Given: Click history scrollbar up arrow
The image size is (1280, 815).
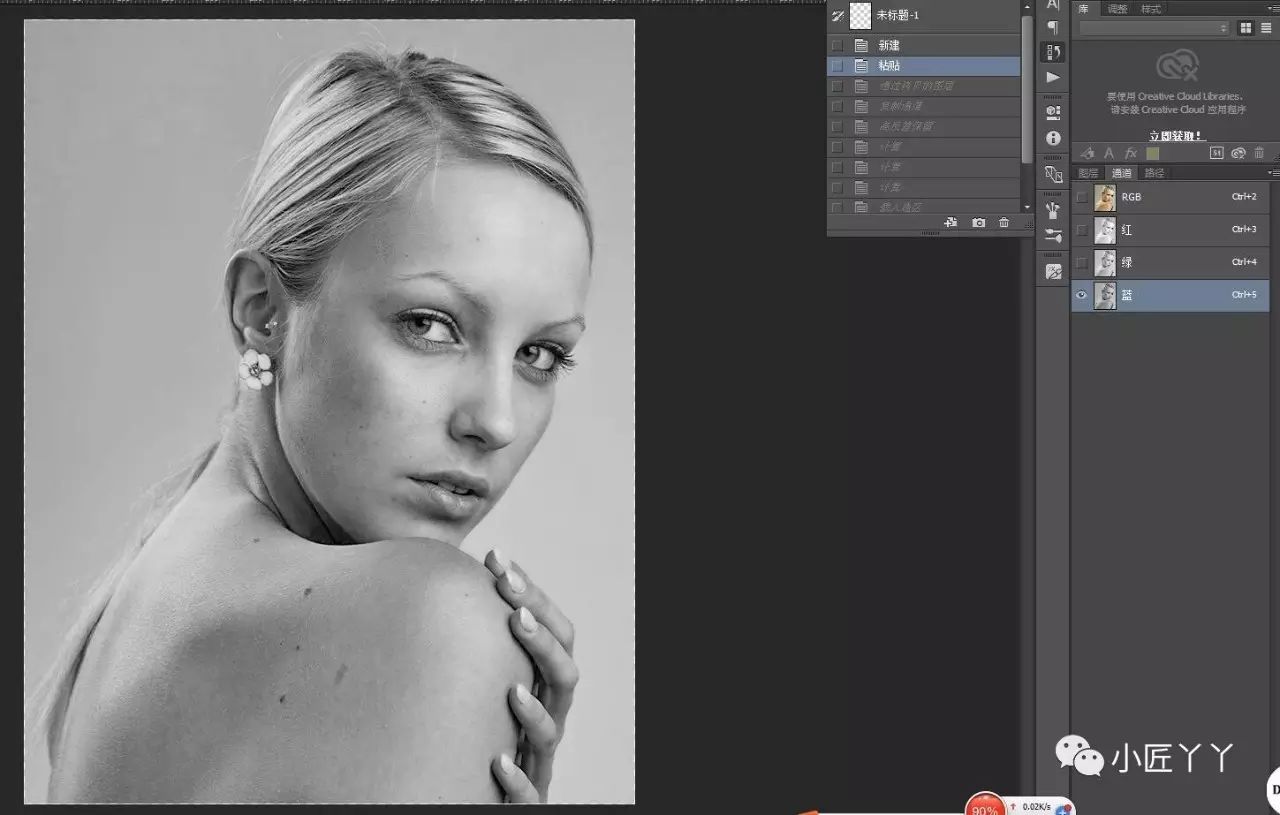Looking at the screenshot, I should click(1027, 7).
